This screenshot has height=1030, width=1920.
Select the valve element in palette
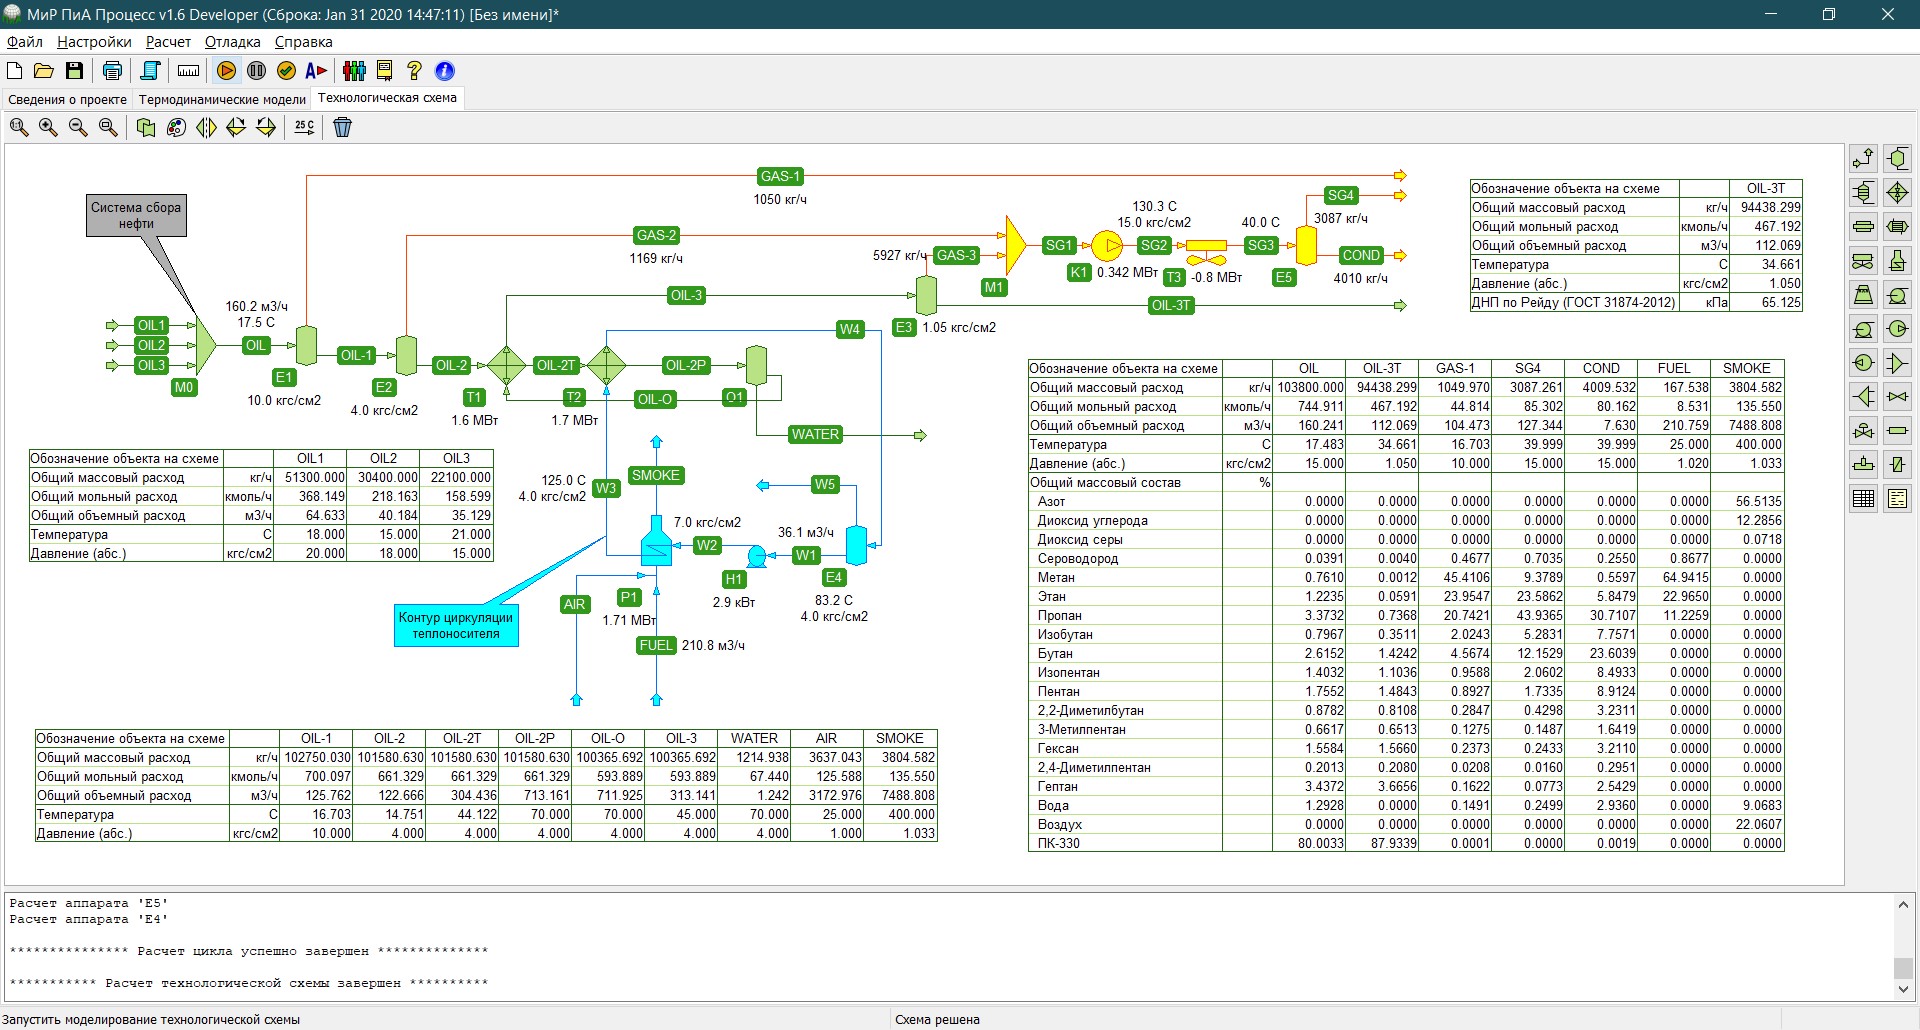[x=1897, y=397]
